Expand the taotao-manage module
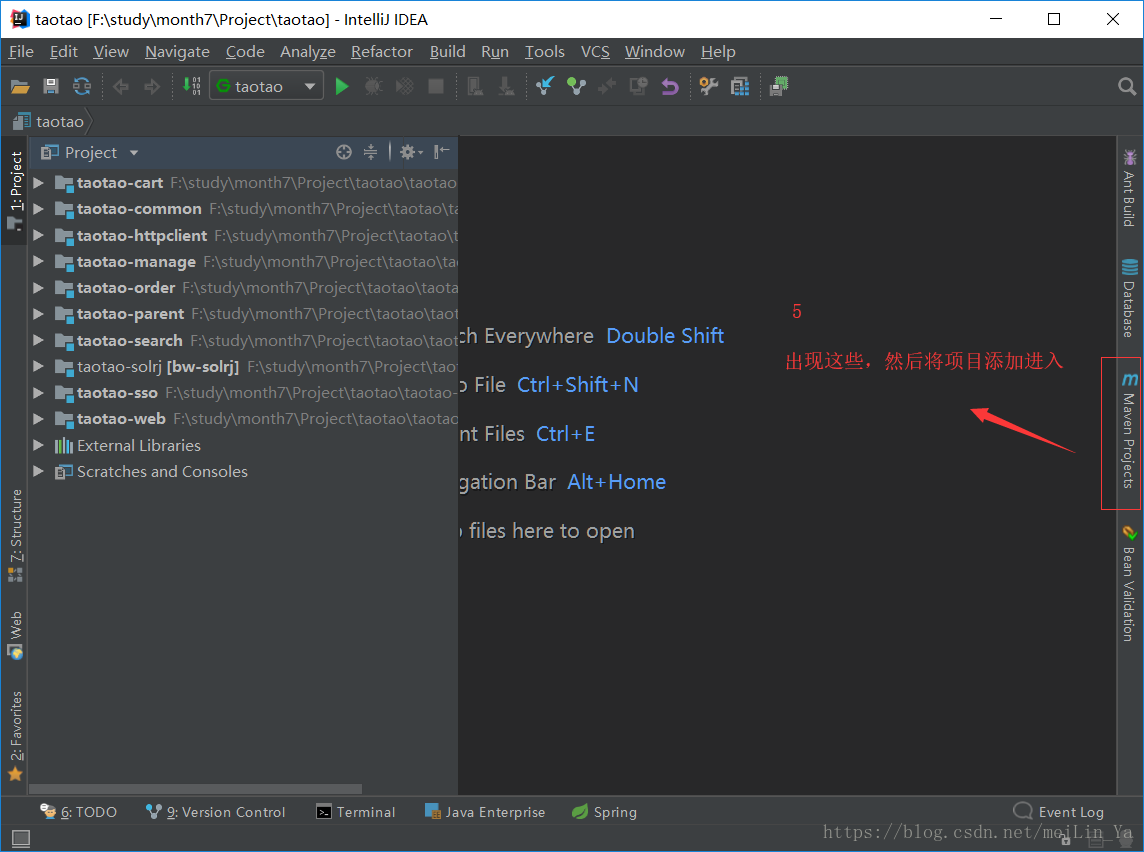Viewport: 1144px width, 852px height. click(x=39, y=262)
